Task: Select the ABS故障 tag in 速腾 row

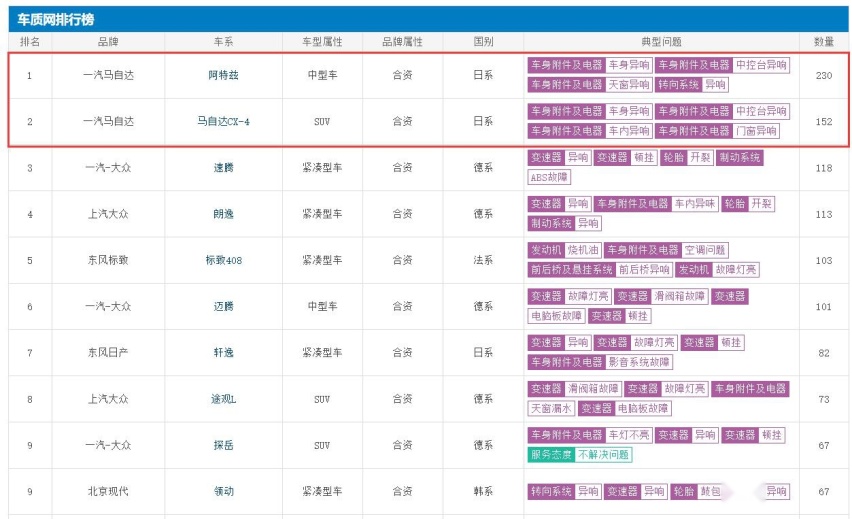Action: 549,177
